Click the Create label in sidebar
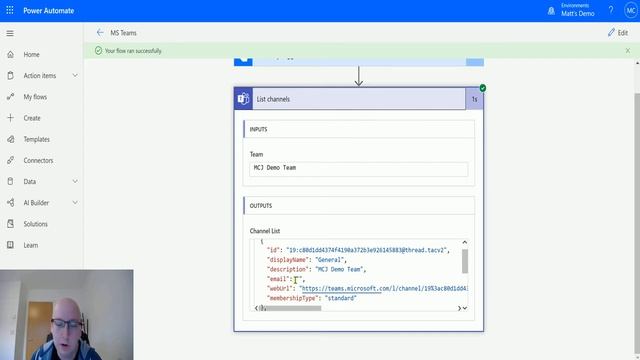Viewport: 640px width, 360px height. pos(32,118)
